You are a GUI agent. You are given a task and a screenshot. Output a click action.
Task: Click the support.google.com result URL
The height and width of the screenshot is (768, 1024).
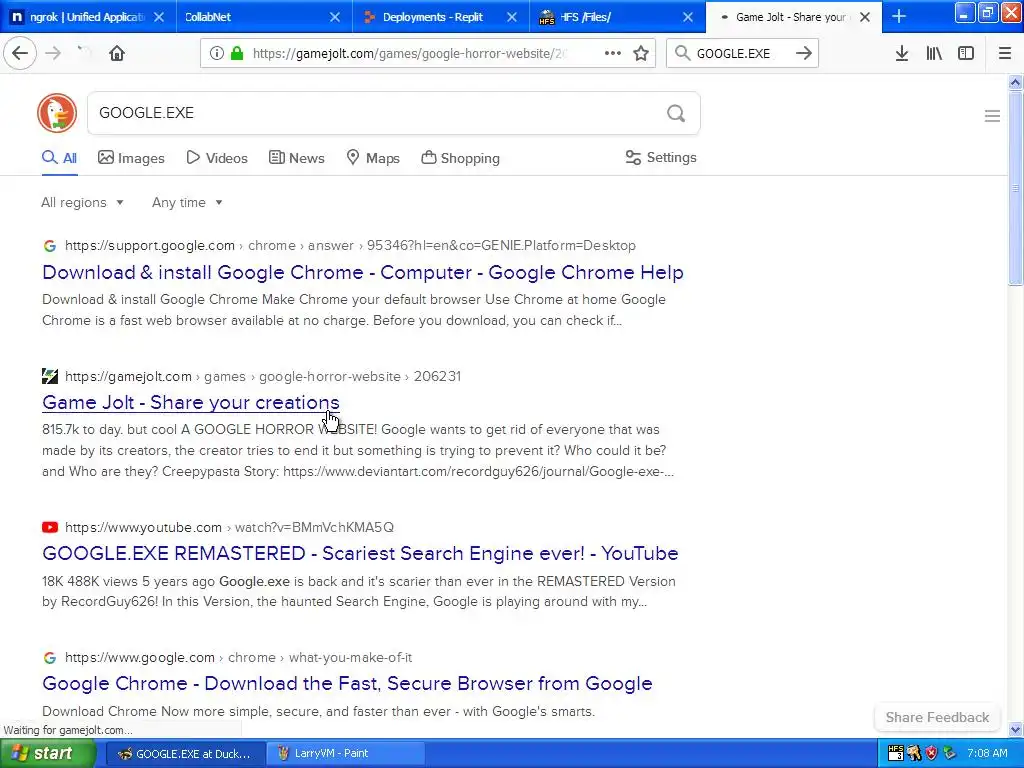click(350, 246)
